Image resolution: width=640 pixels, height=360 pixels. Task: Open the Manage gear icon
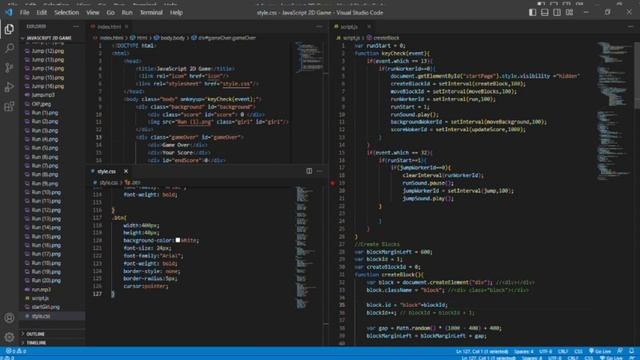point(9,337)
